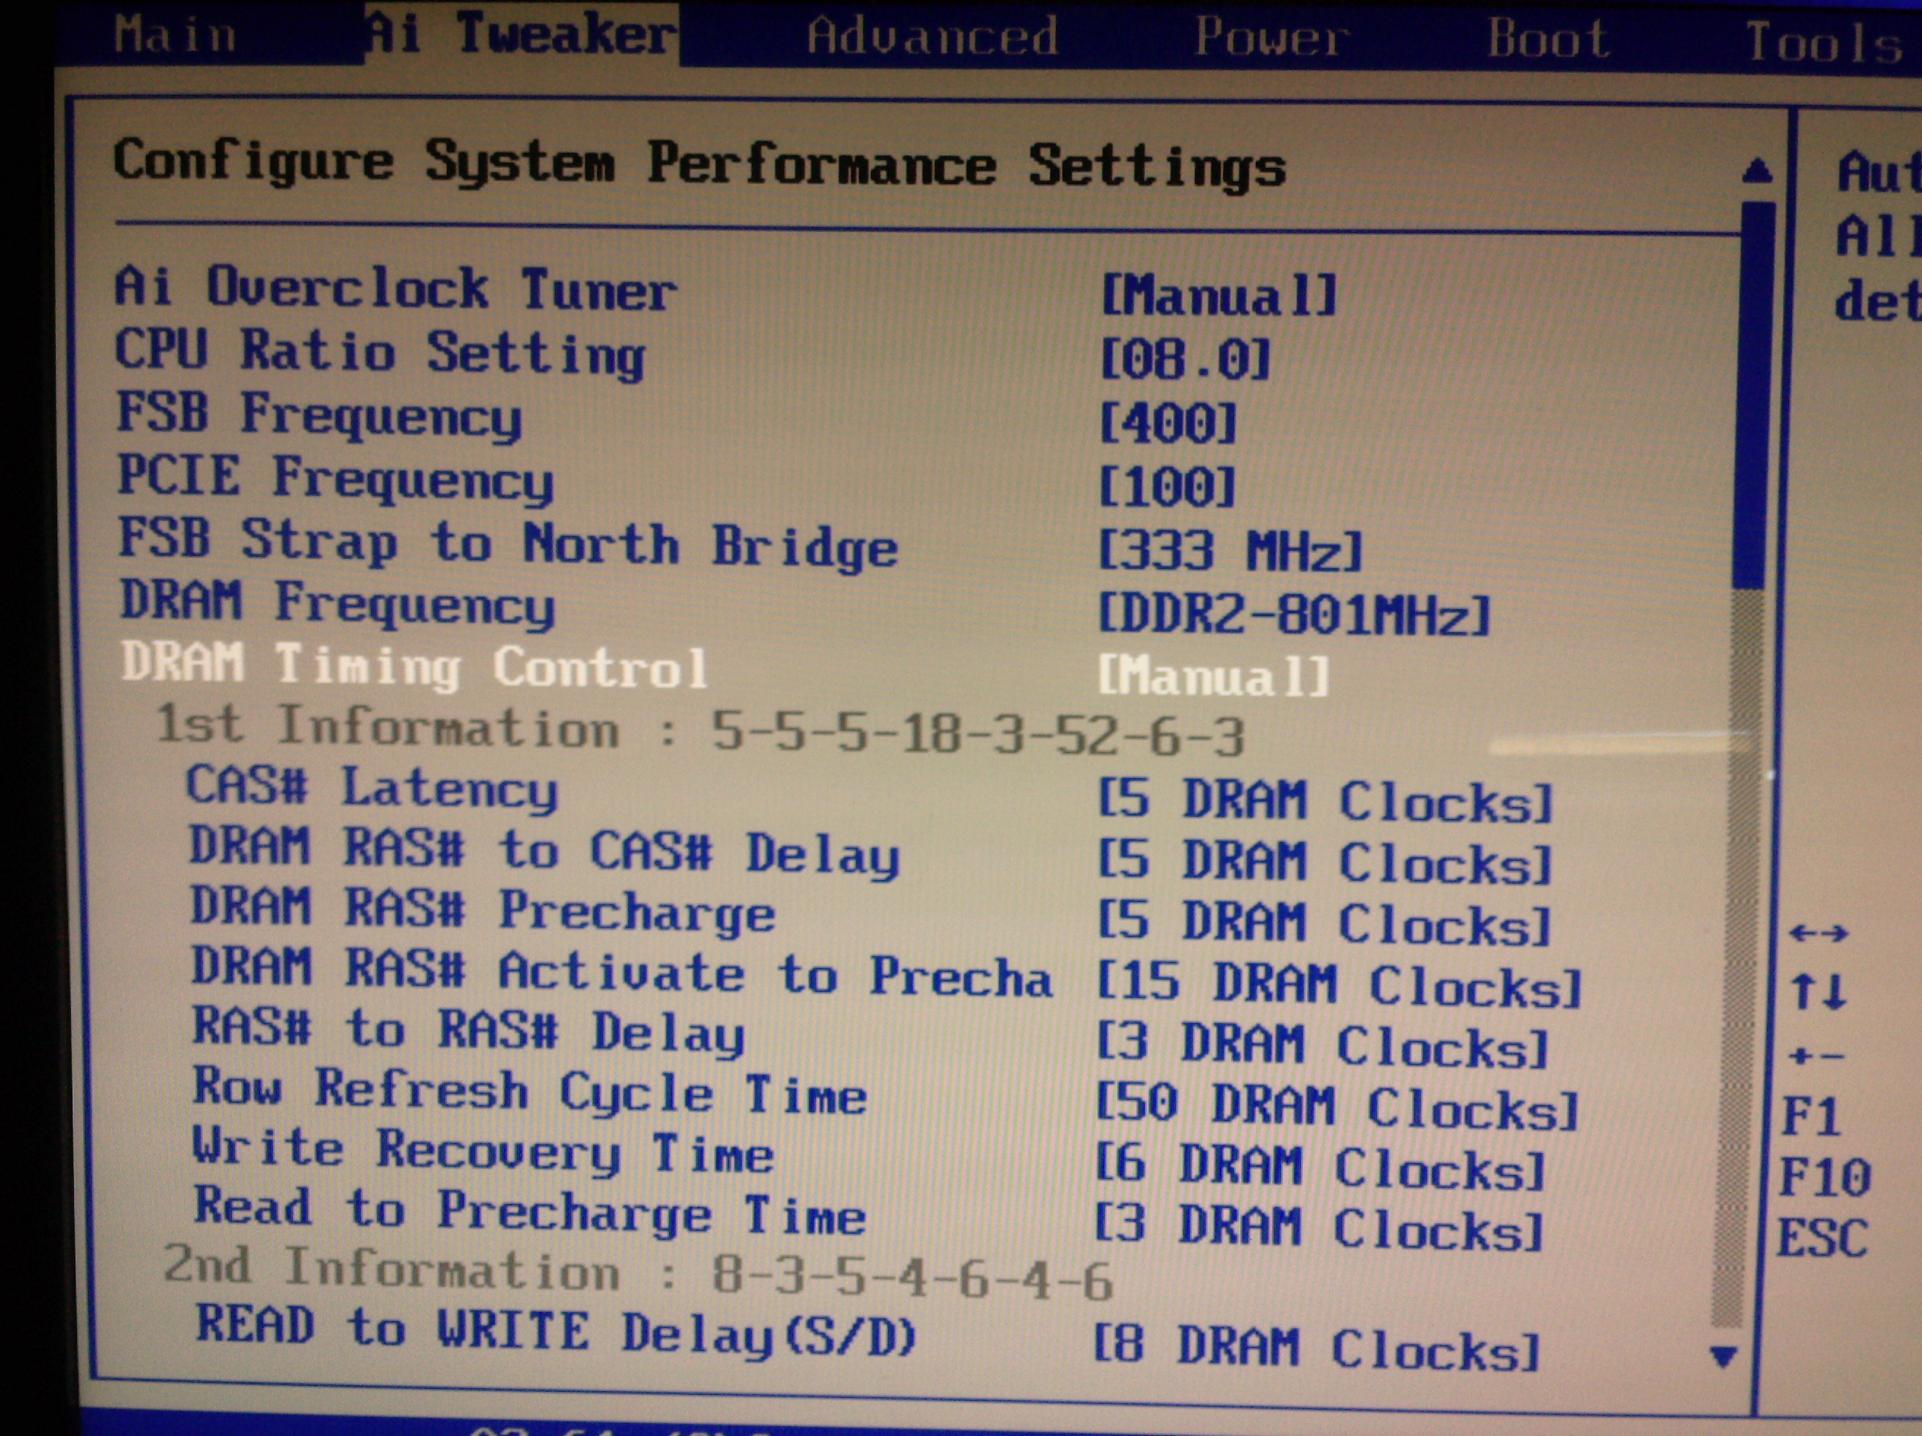
Task: Click the plus-minus key hint
Action: tap(1818, 1055)
